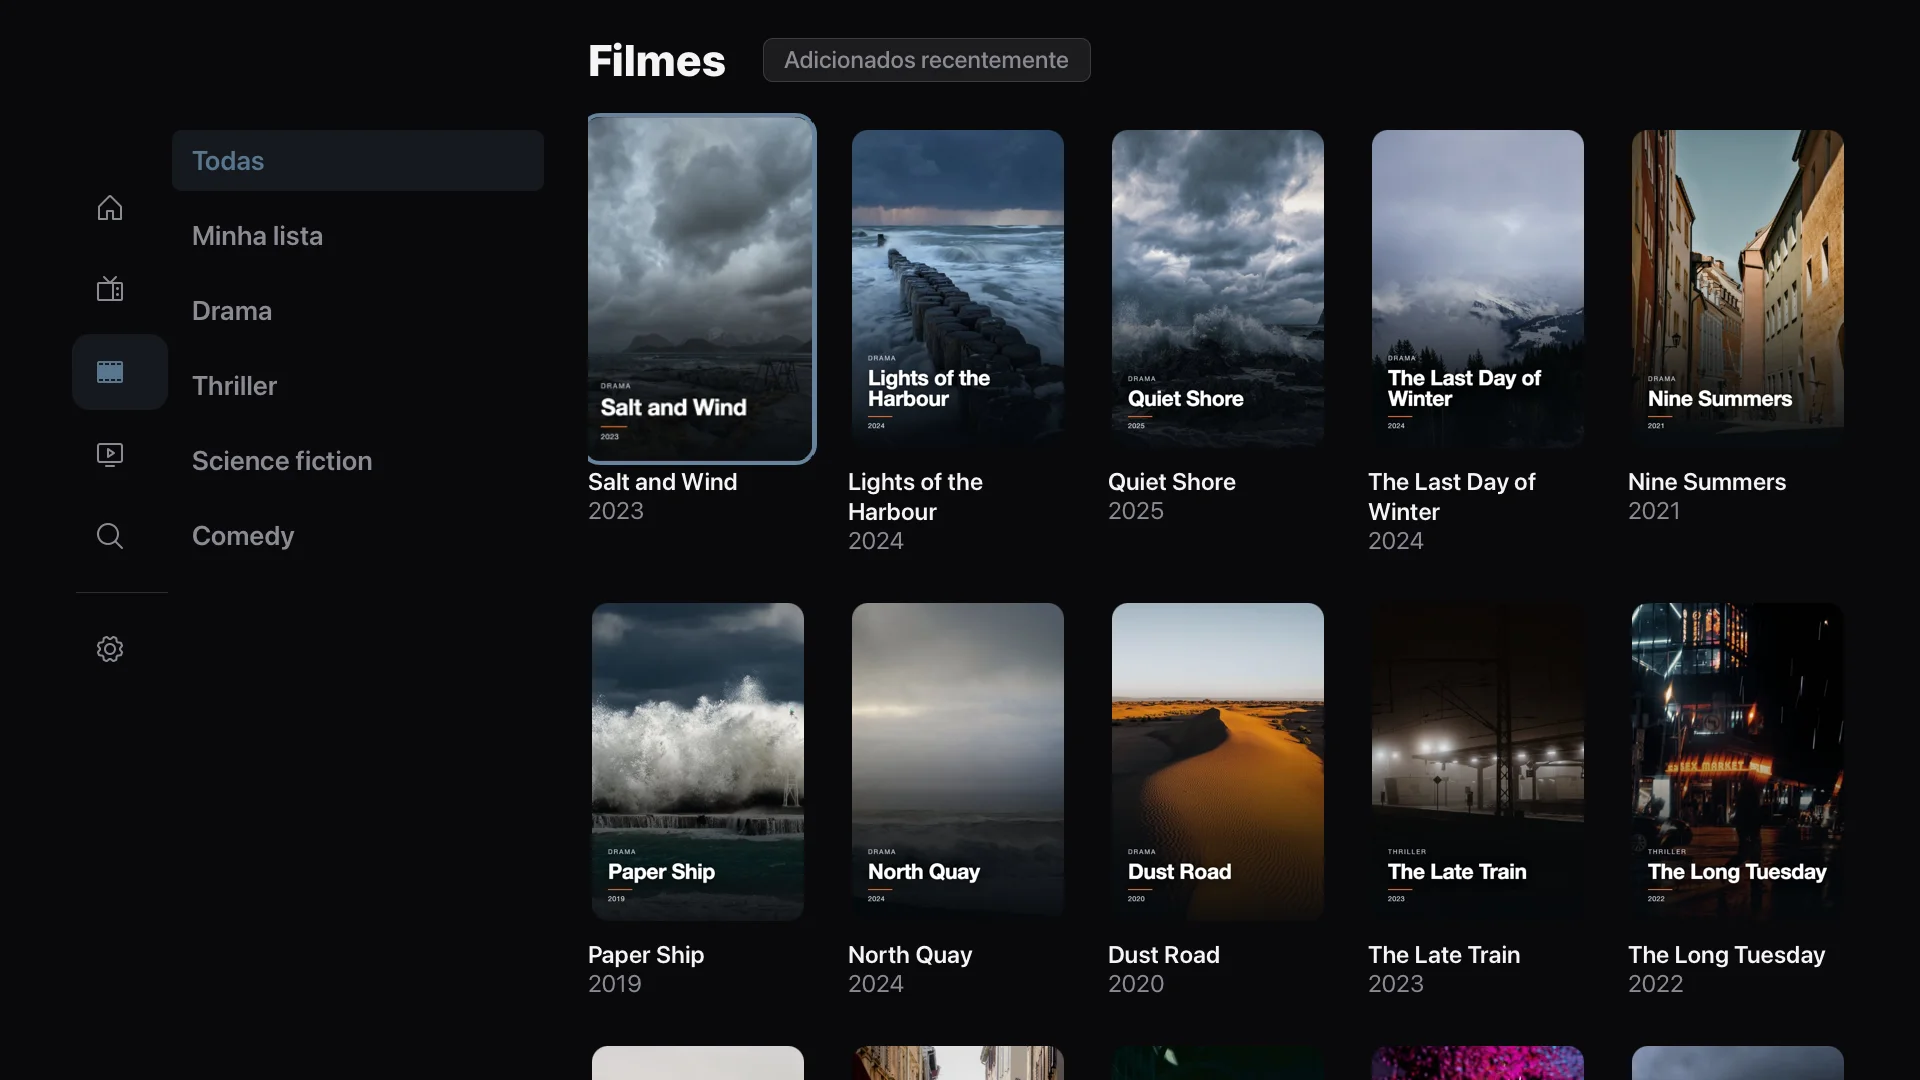Click the 'Dust Road' title below poster
This screenshot has height=1080, width=1920.
[x=1164, y=955]
